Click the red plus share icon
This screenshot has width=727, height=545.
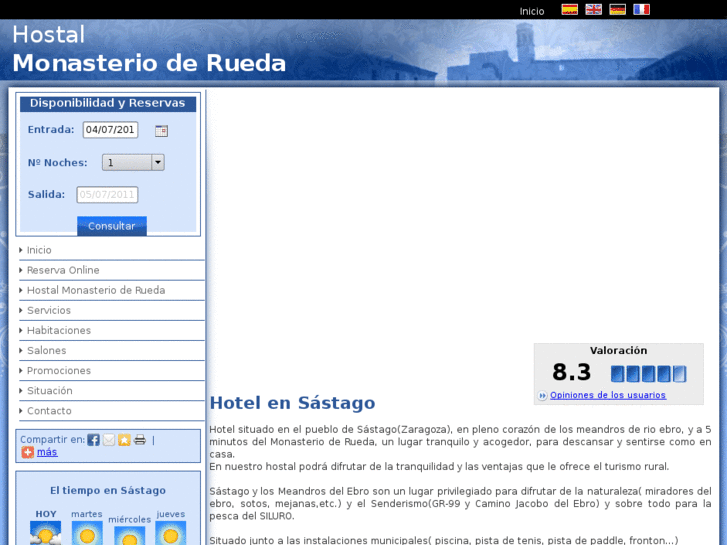coord(27,452)
